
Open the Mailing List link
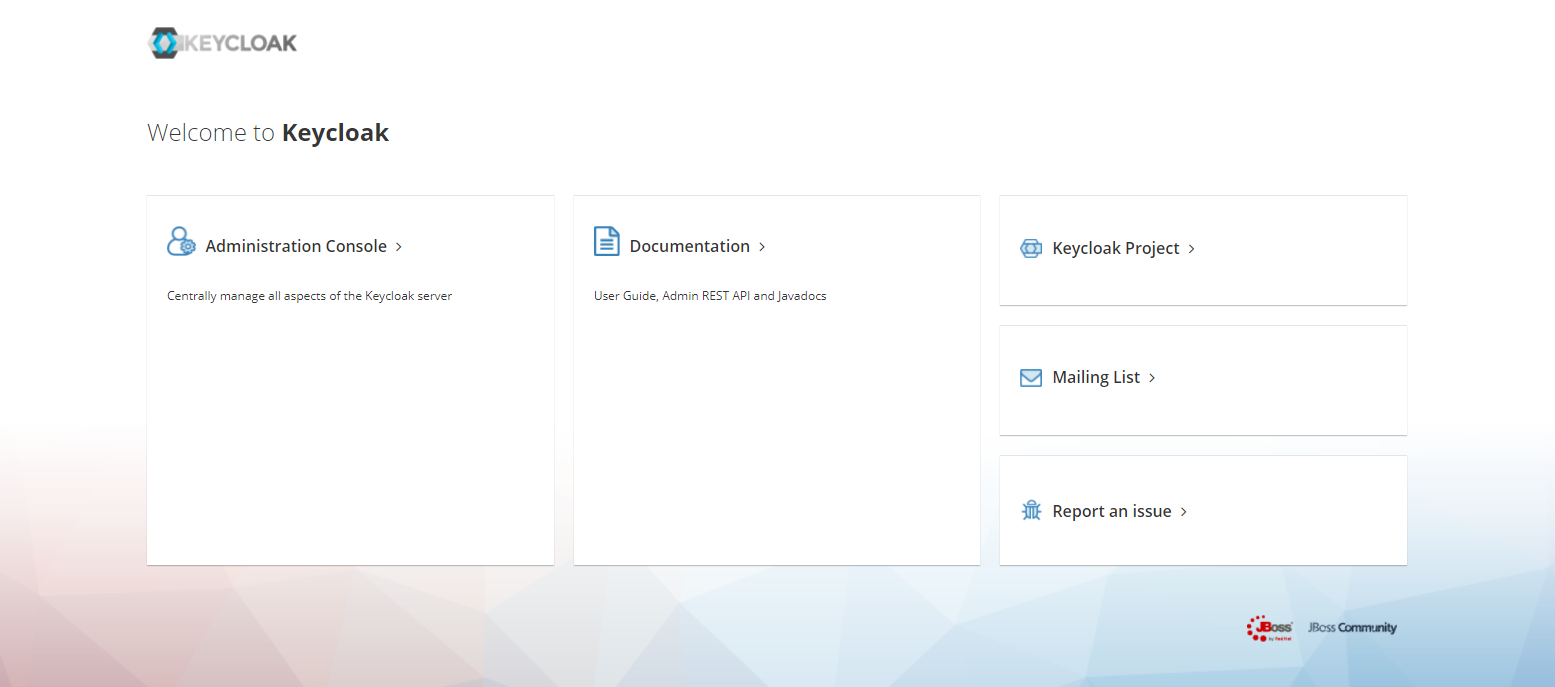tap(1096, 378)
